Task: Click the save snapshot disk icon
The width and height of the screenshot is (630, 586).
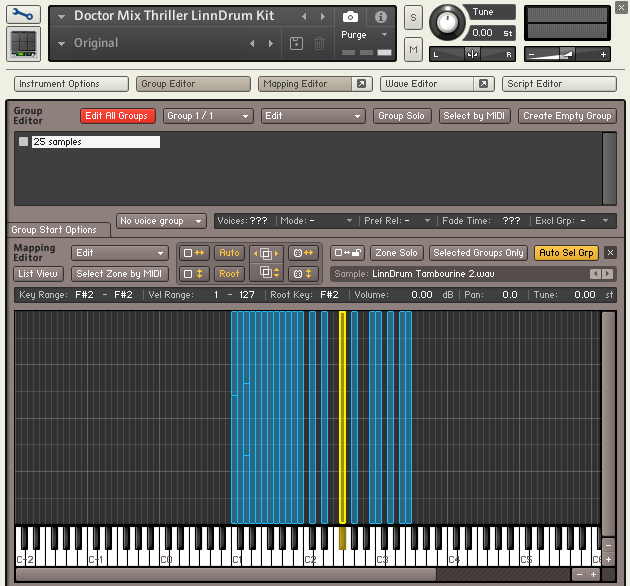Action: click(x=296, y=43)
